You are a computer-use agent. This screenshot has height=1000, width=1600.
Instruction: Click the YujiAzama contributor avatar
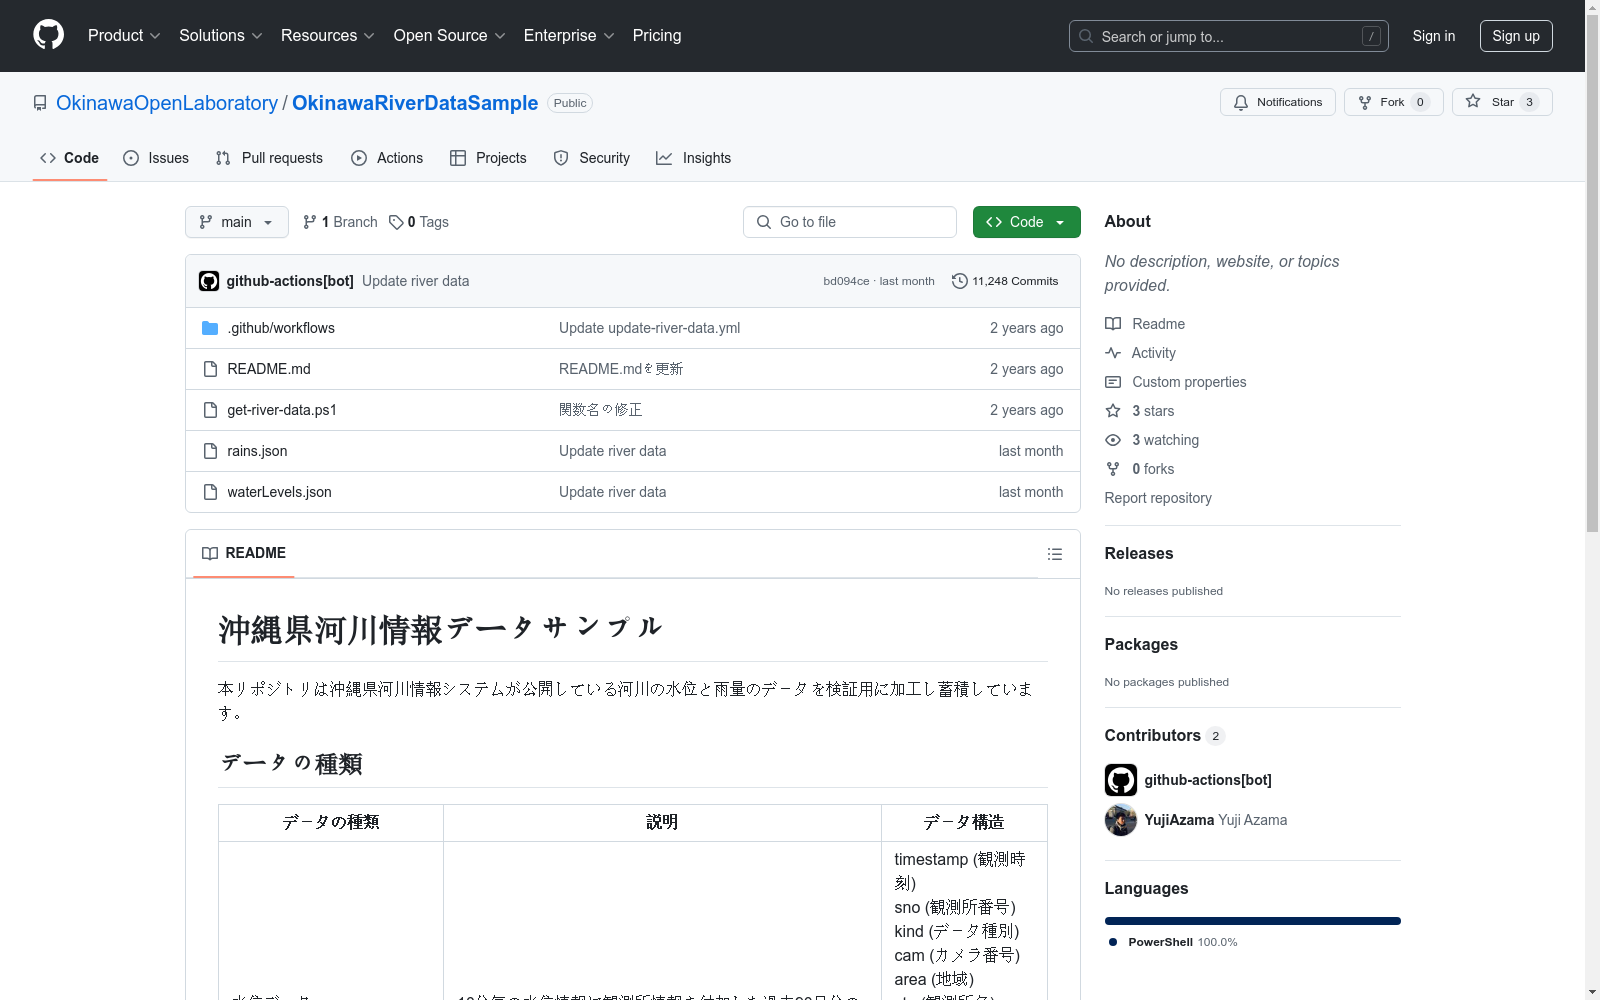click(1121, 820)
